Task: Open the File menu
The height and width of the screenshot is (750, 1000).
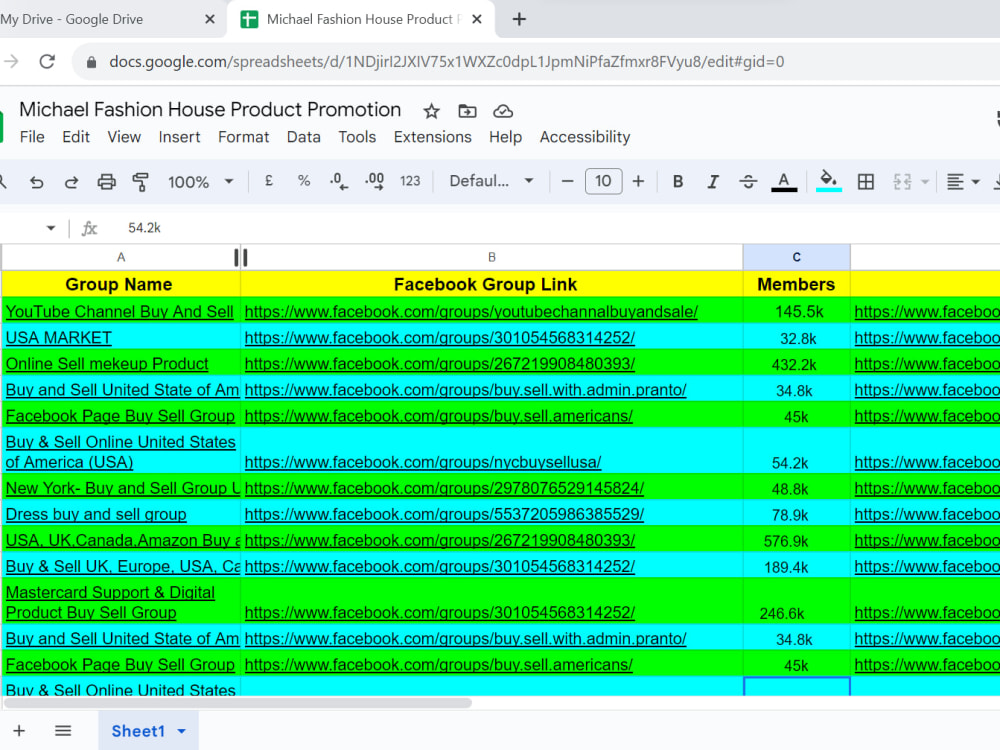Action: 32,137
